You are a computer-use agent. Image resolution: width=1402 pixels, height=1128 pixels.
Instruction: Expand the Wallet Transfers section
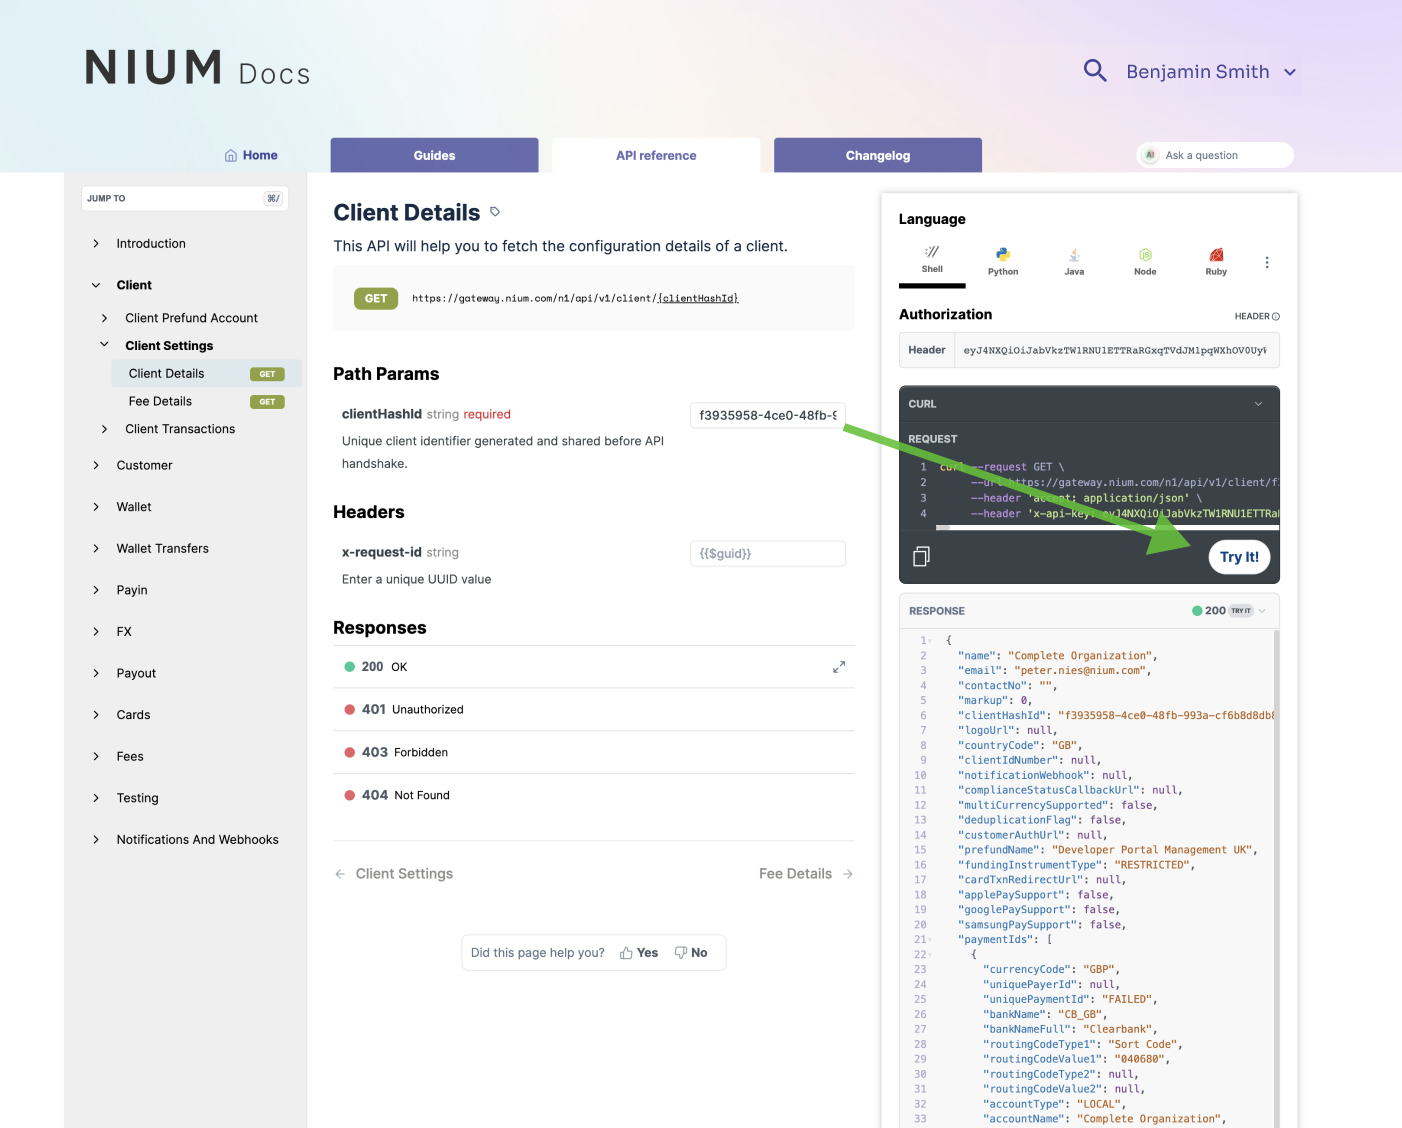tap(96, 548)
